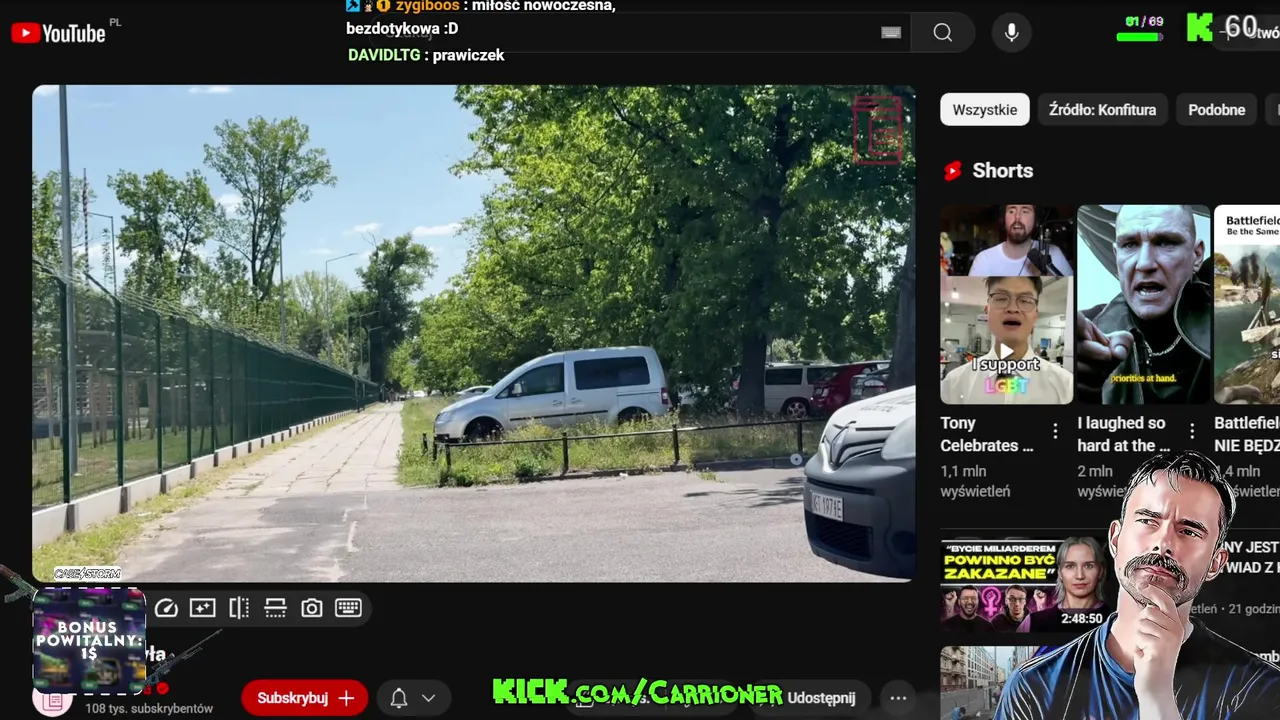Click the video player area
Screen dimensions: 1280x720
coord(473,333)
